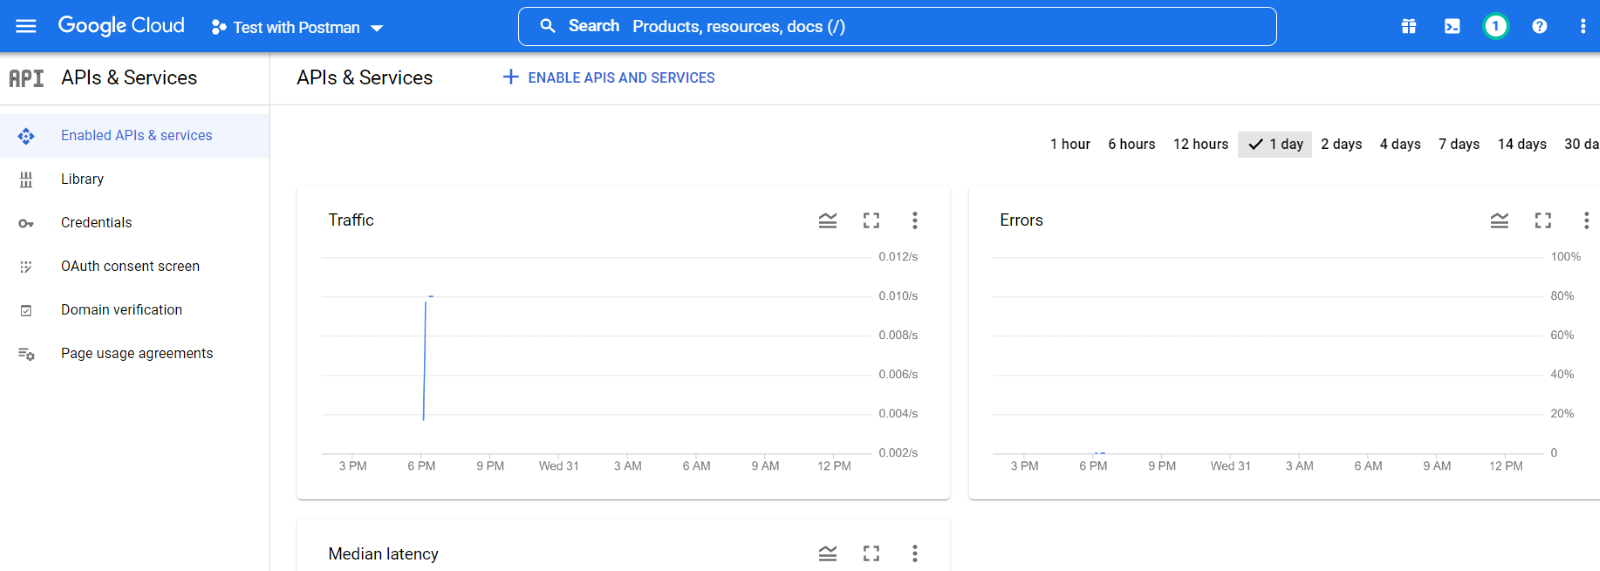Open Median latency chart options menu

click(x=914, y=553)
